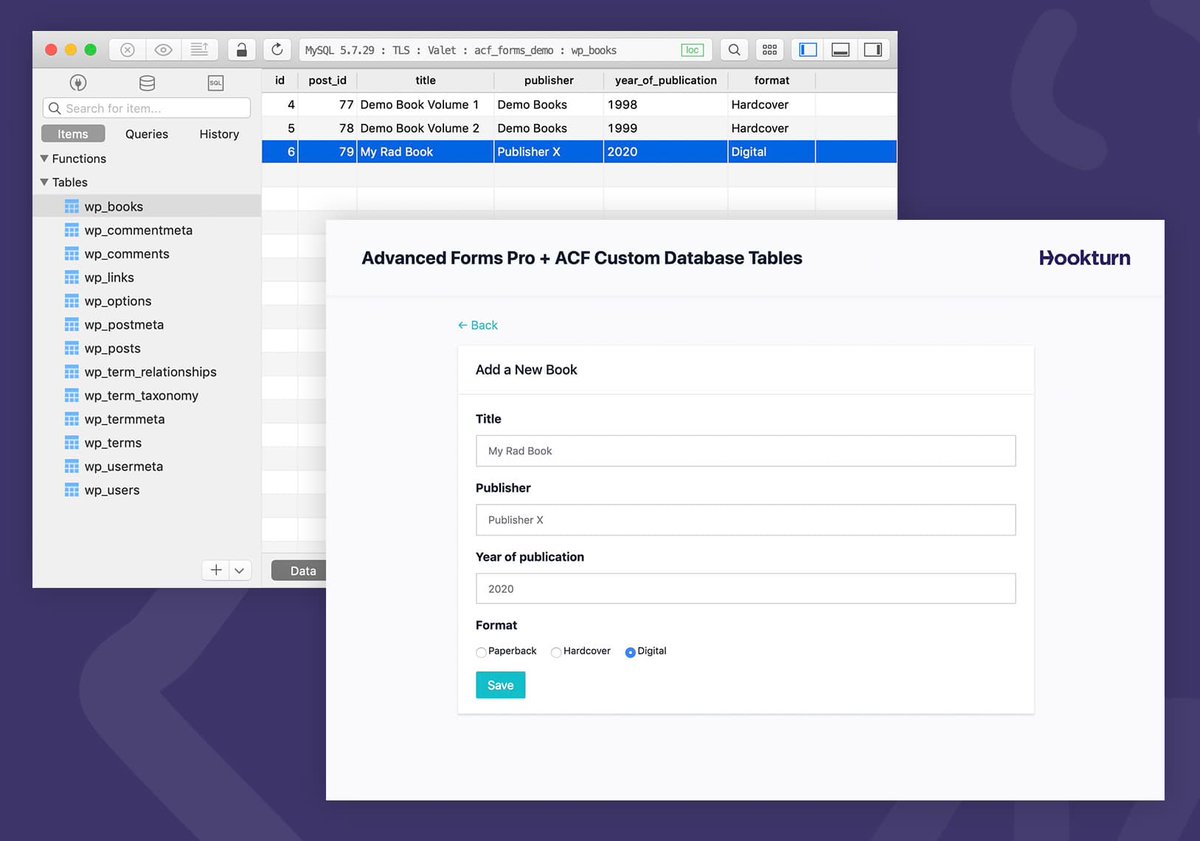Click the green loc environment tag
The height and width of the screenshot is (841, 1200).
[692, 50]
